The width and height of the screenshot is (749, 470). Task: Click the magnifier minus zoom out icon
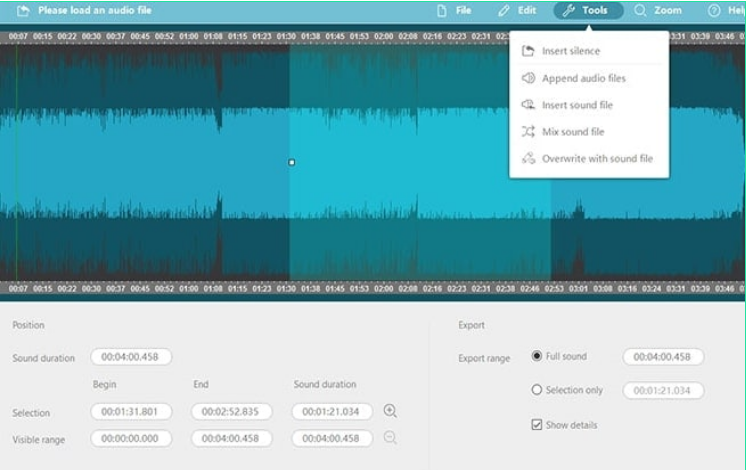point(390,438)
